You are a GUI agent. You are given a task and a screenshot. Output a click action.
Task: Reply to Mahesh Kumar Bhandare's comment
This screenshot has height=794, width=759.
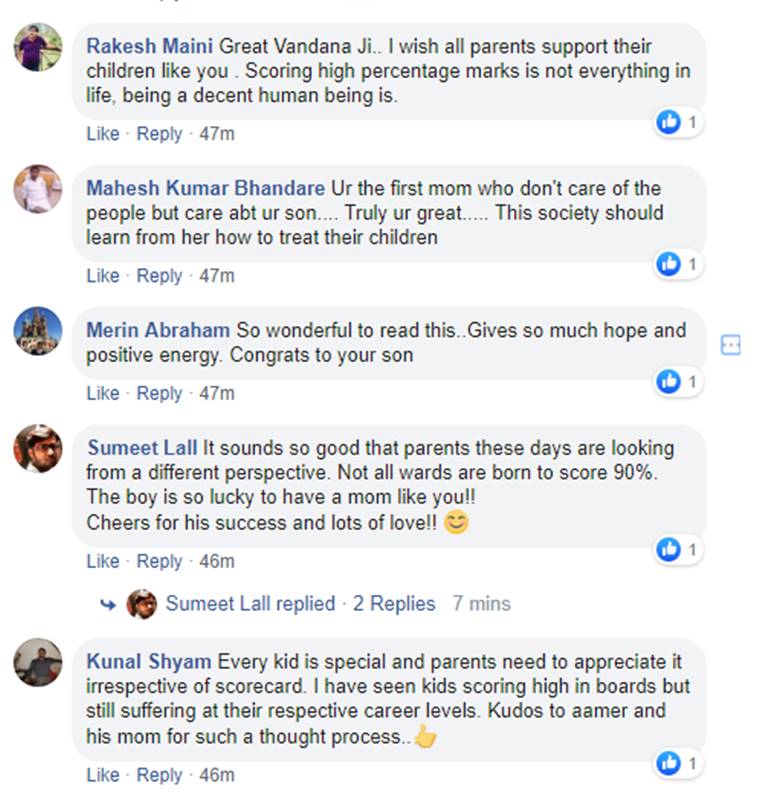click(x=159, y=275)
